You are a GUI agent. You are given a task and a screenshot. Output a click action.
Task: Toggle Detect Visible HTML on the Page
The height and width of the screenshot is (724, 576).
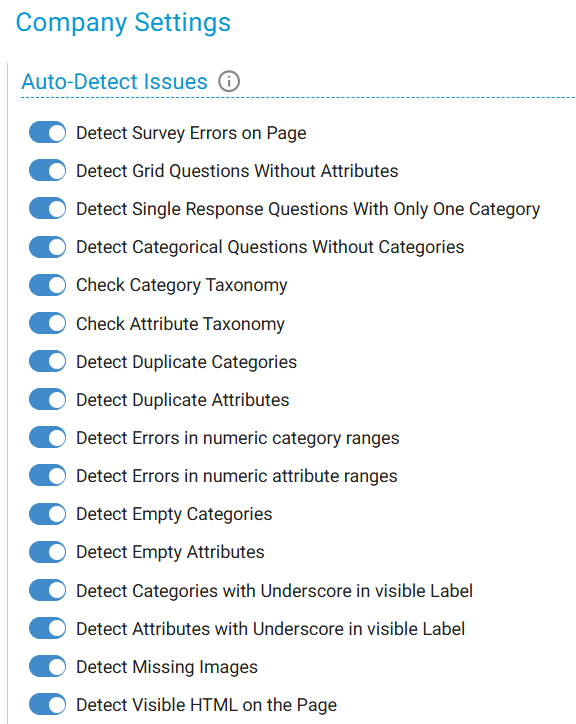pos(48,705)
